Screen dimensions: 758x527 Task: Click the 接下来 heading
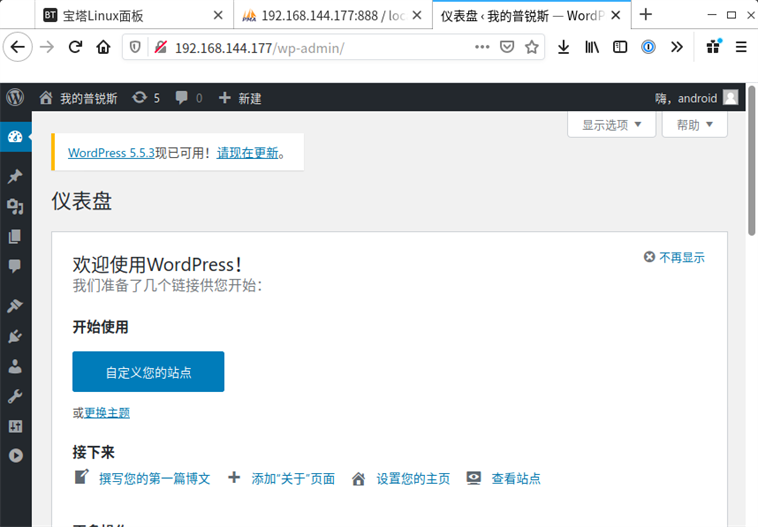(x=93, y=452)
